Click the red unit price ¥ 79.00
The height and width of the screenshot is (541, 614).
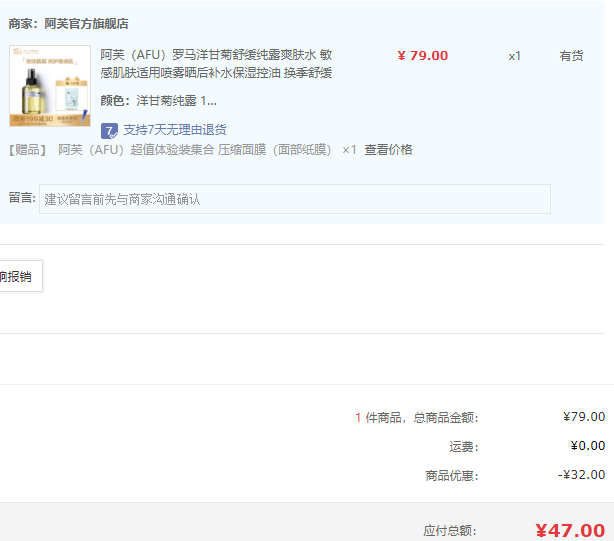click(423, 56)
